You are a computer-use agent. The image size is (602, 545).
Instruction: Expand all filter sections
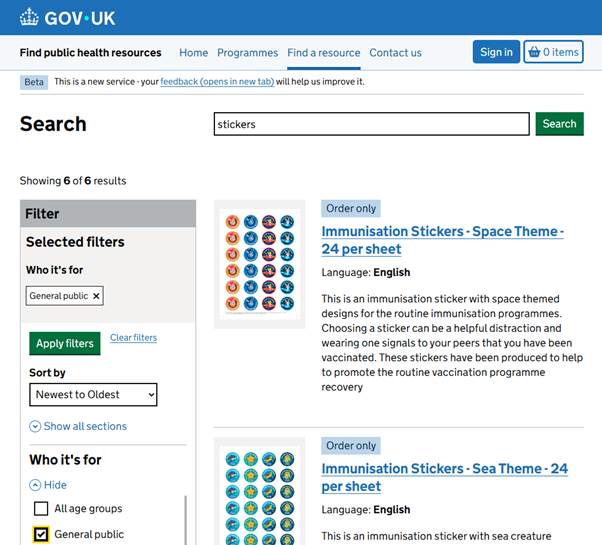[85, 427]
